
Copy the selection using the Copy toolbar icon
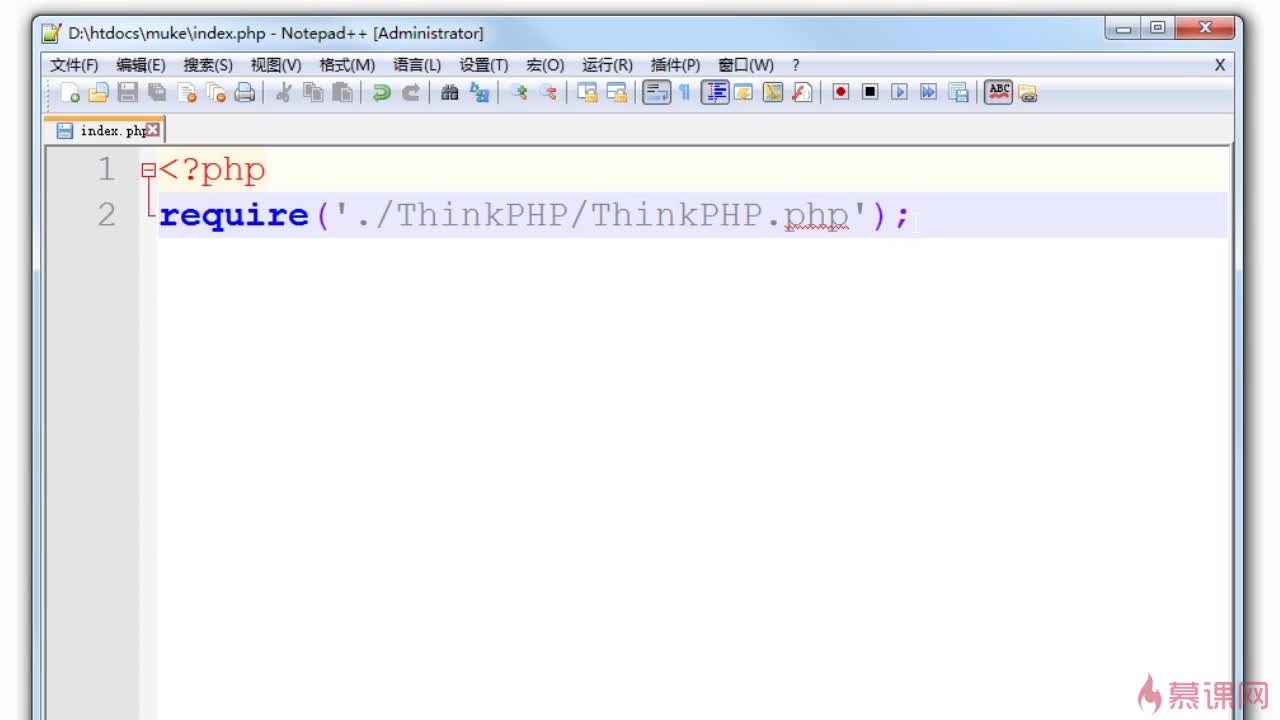[314, 93]
